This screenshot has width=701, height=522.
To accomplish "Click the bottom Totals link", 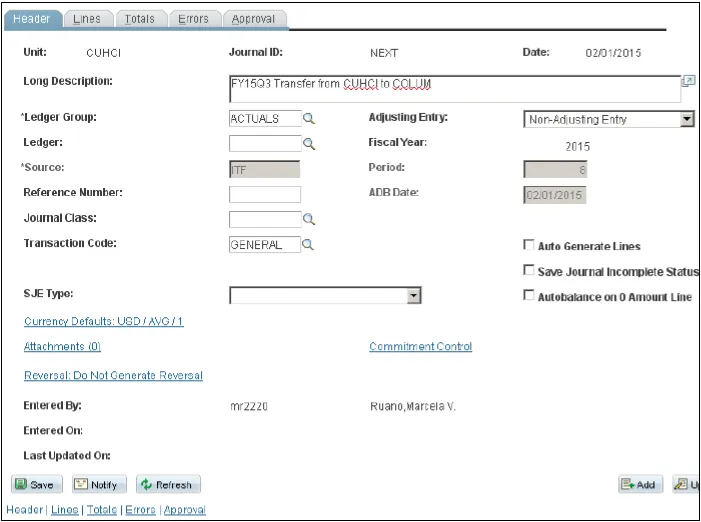I will [102, 509].
